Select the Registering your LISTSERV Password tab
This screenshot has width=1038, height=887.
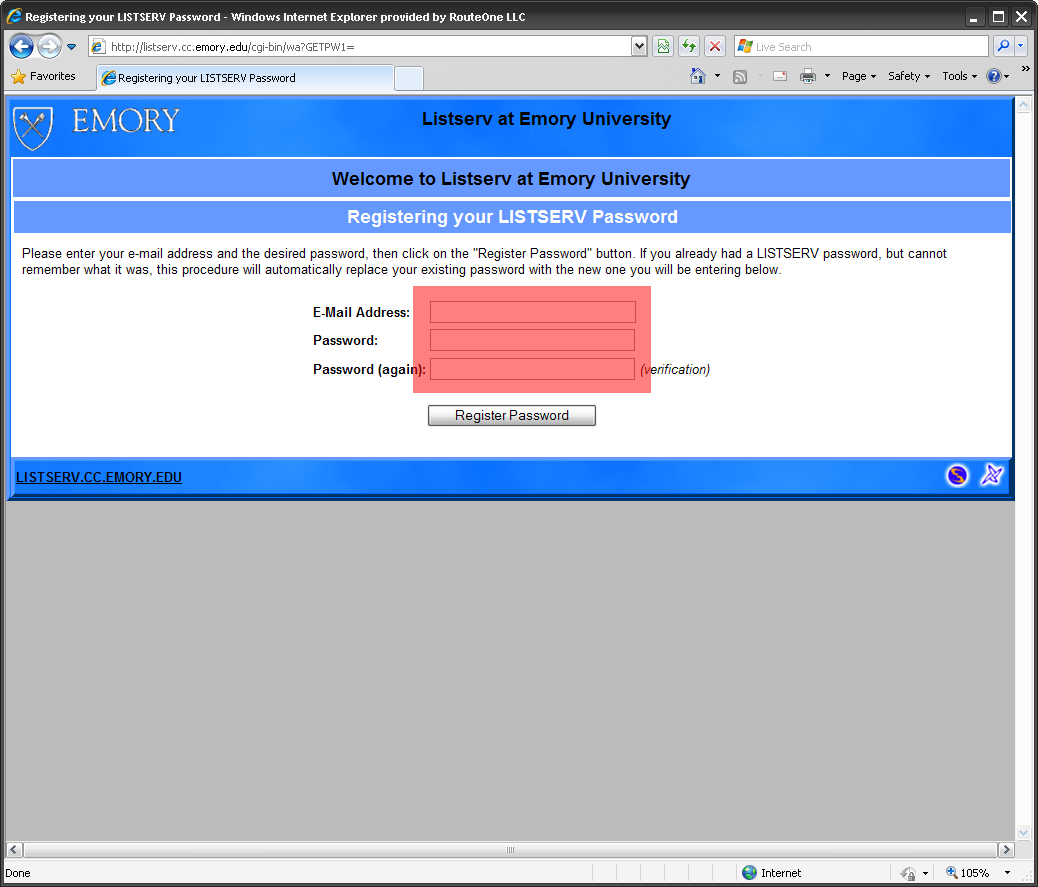pyautogui.click(x=245, y=78)
